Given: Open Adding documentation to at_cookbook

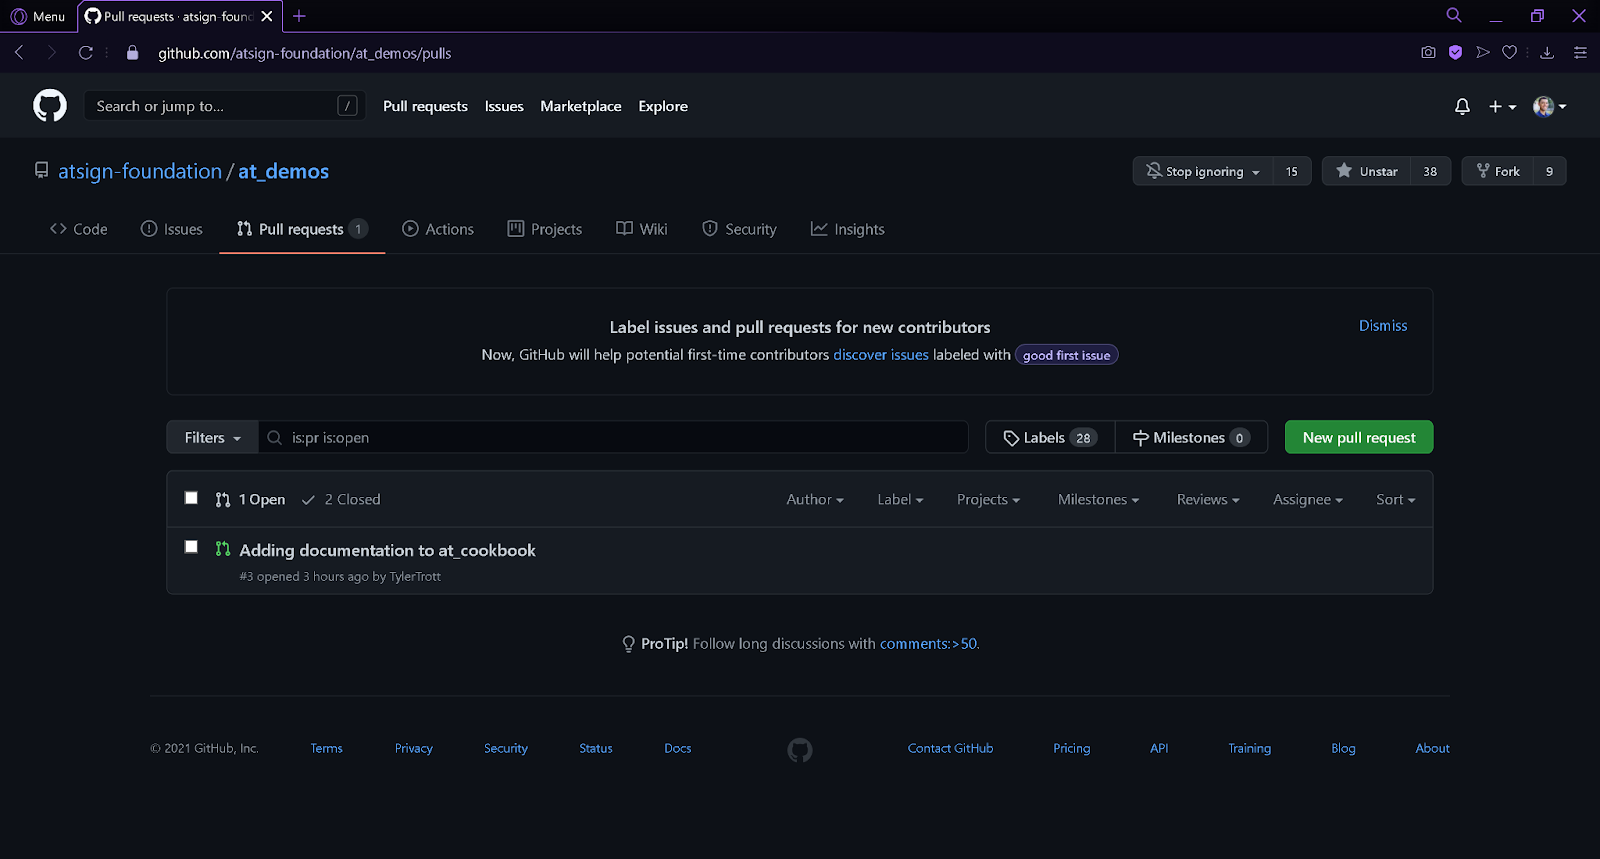Looking at the screenshot, I should coord(387,550).
